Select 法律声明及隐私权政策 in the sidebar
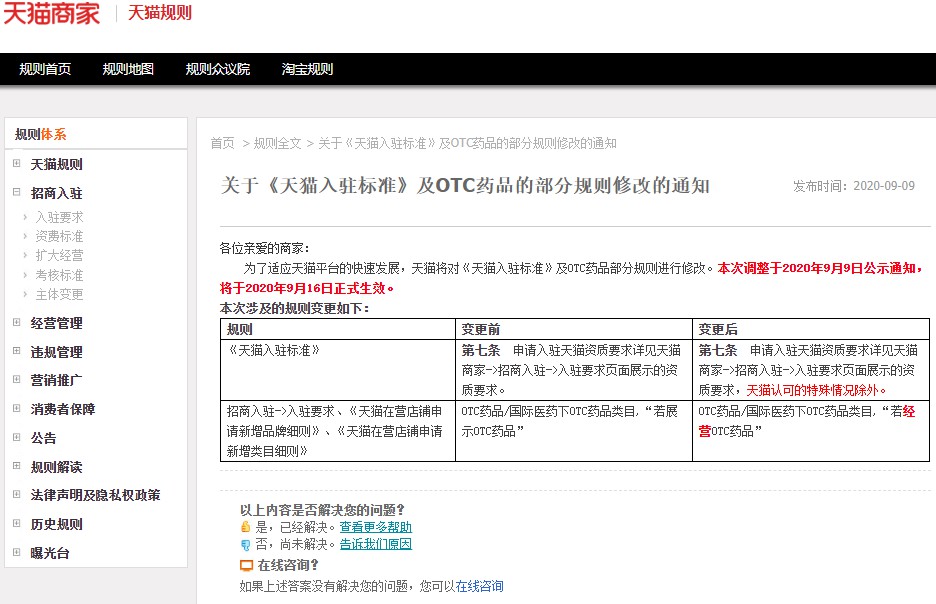The width and height of the screenshot is (936, 604). pos(96,495)
